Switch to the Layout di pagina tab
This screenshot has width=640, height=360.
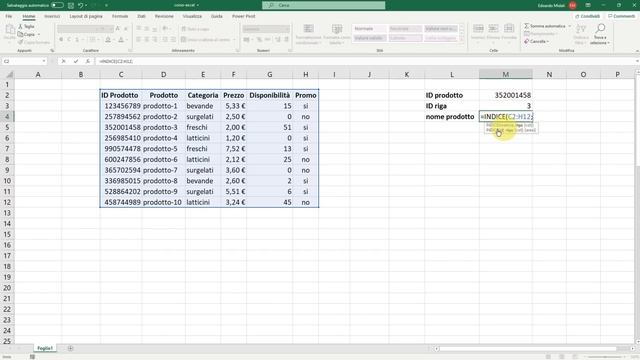(86, 16)
